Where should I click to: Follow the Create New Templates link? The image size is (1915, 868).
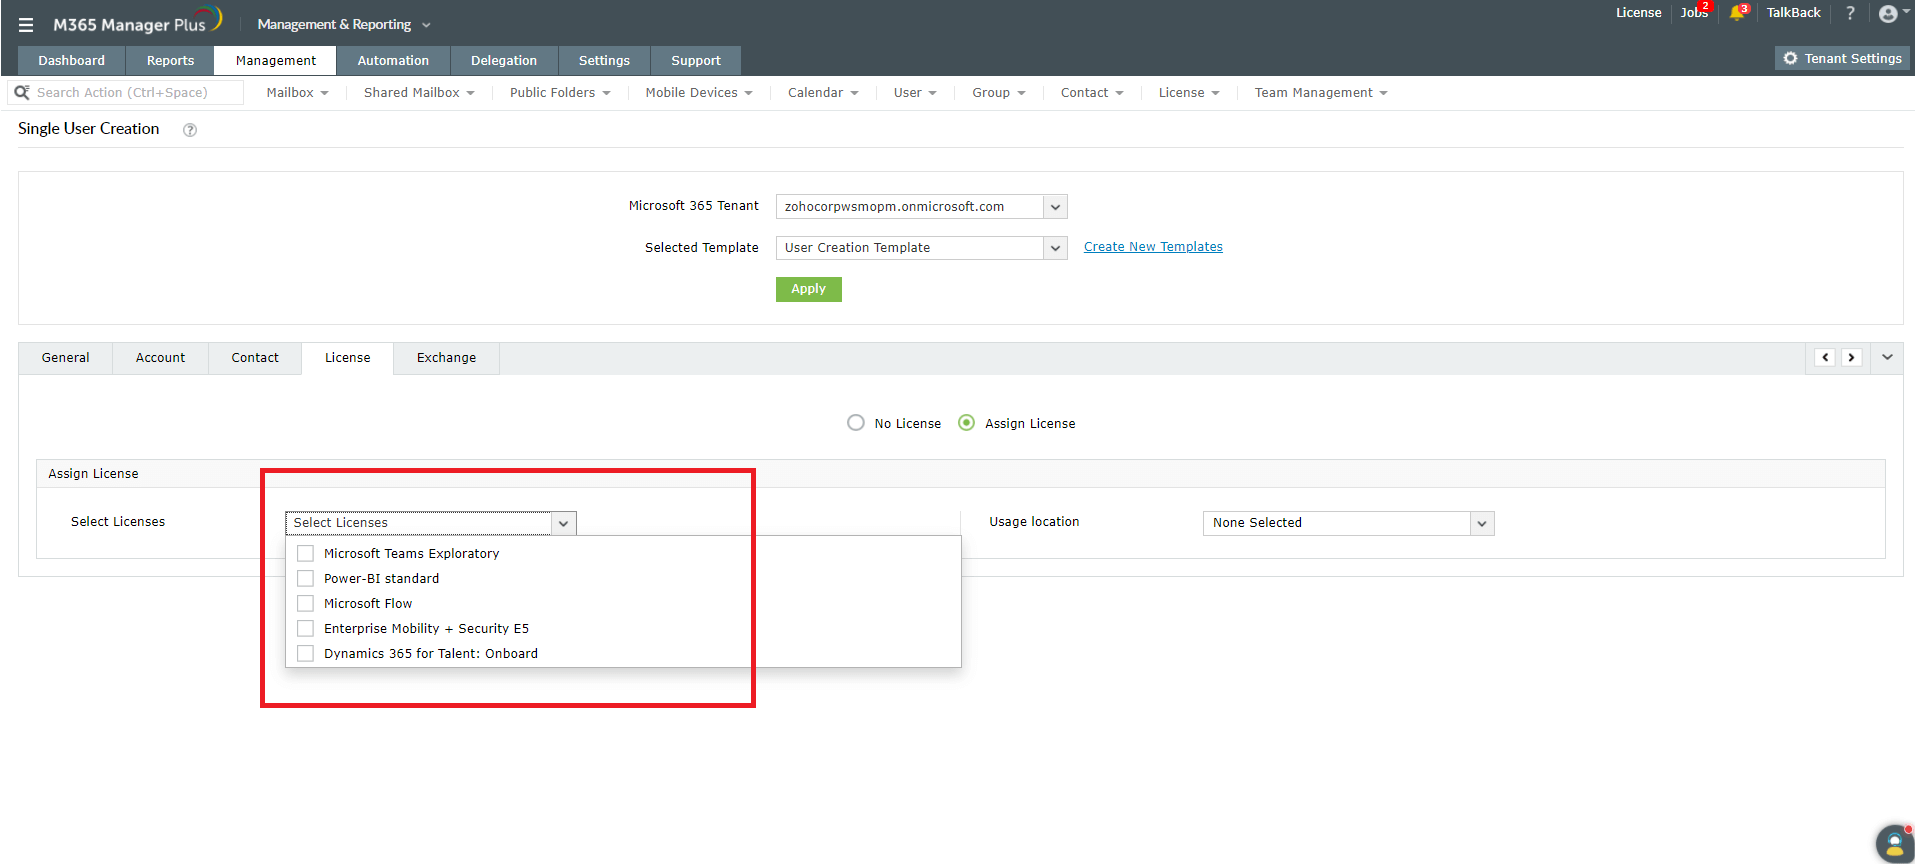coord(1153,247)
